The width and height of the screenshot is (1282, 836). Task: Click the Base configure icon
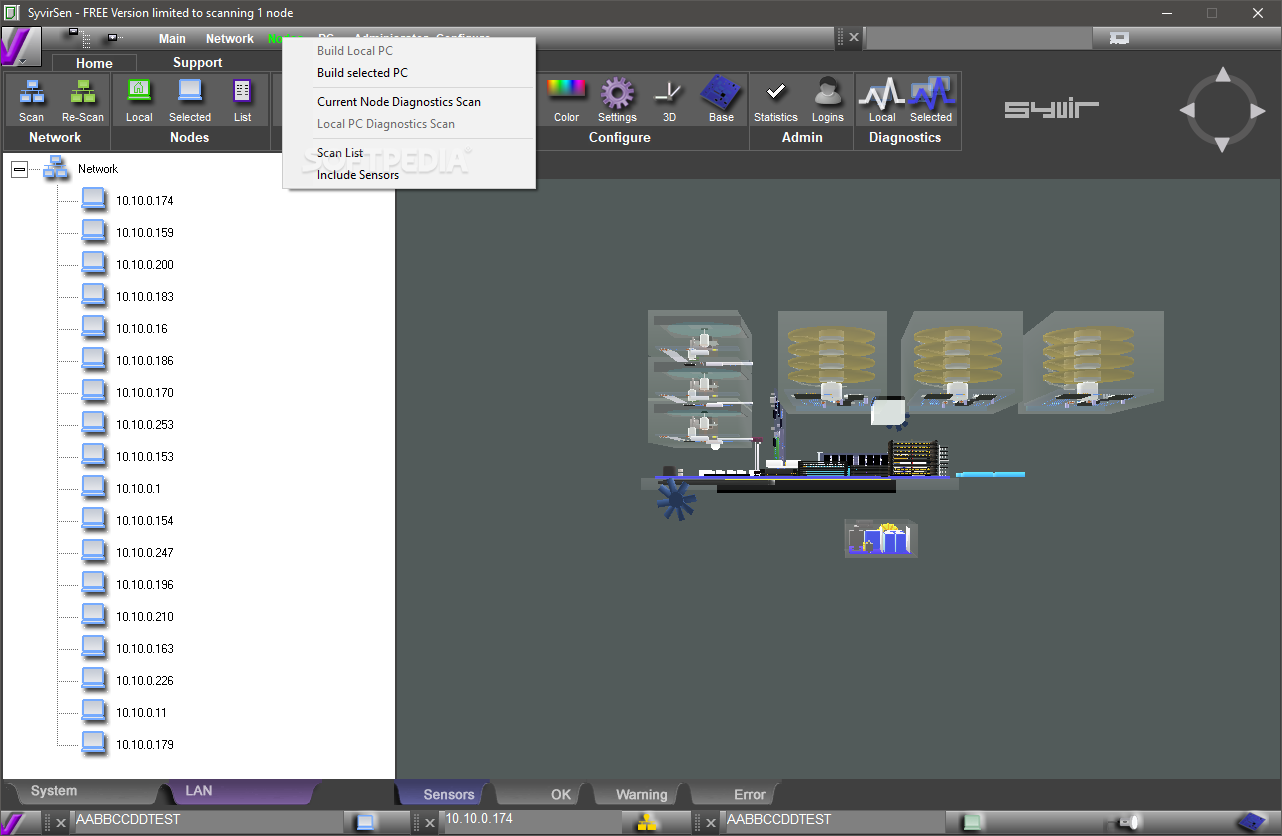pyautogui.click(x=720, y=92)
